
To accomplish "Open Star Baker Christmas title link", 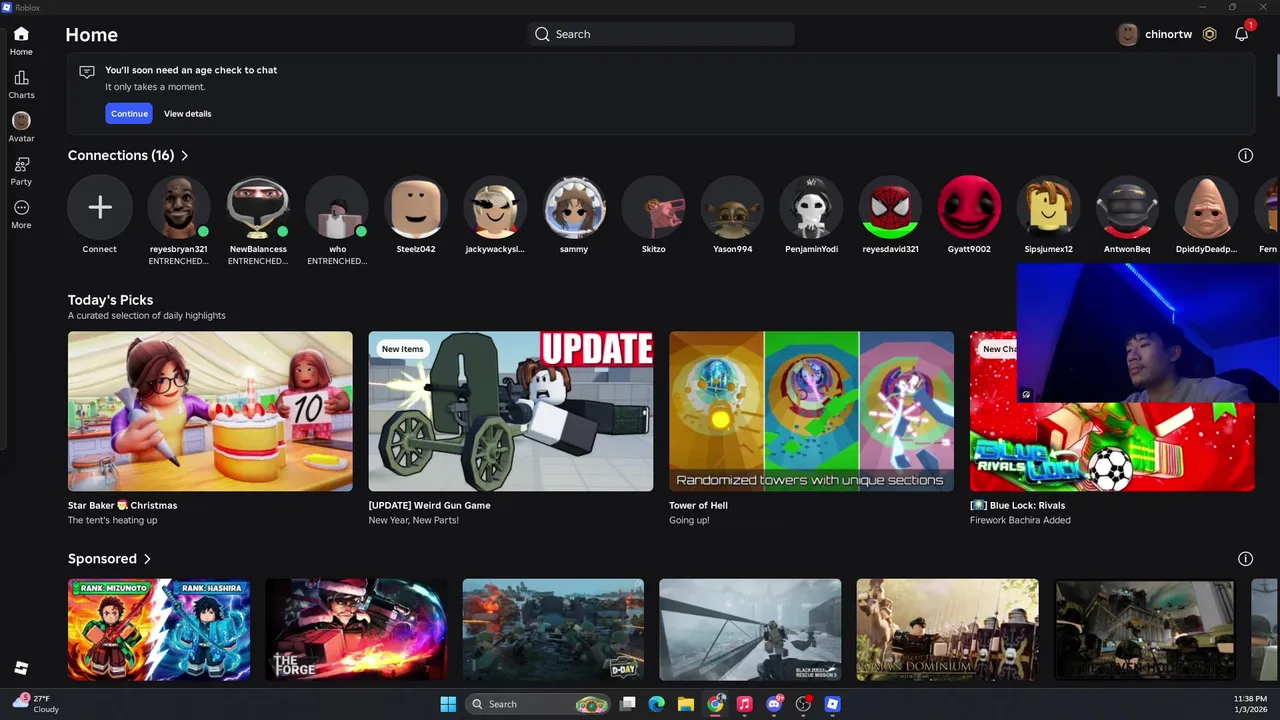I will click(x=123, y=506).
